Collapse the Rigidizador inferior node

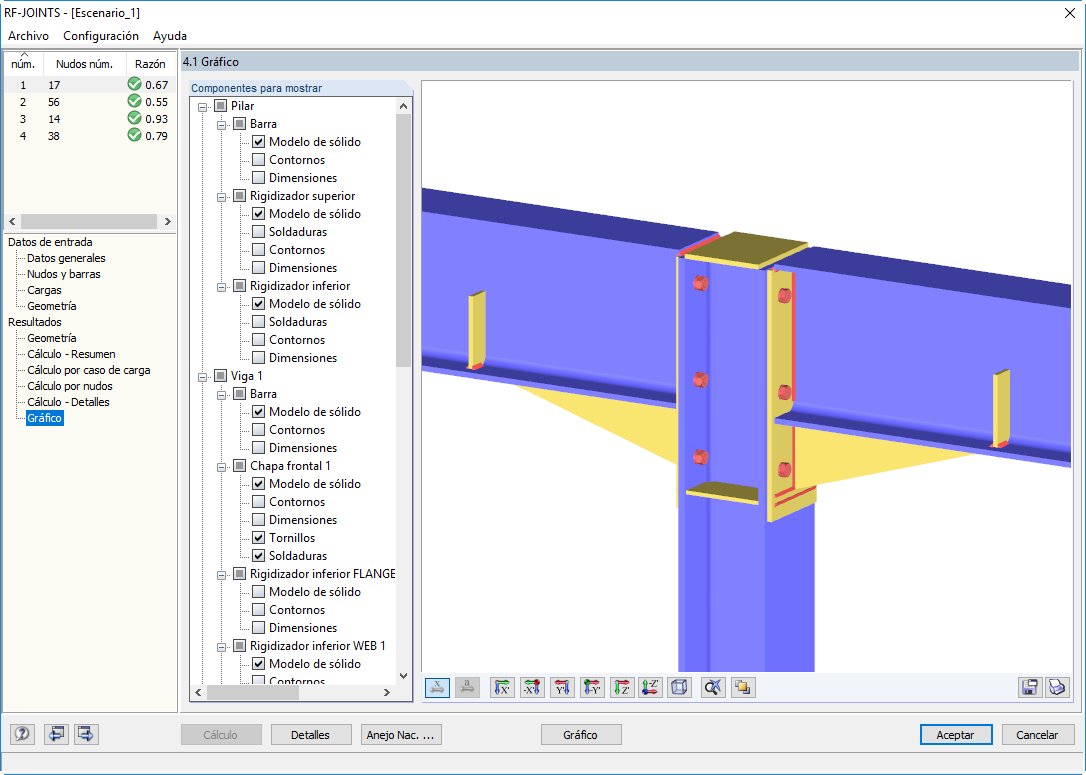coord(222,287)
